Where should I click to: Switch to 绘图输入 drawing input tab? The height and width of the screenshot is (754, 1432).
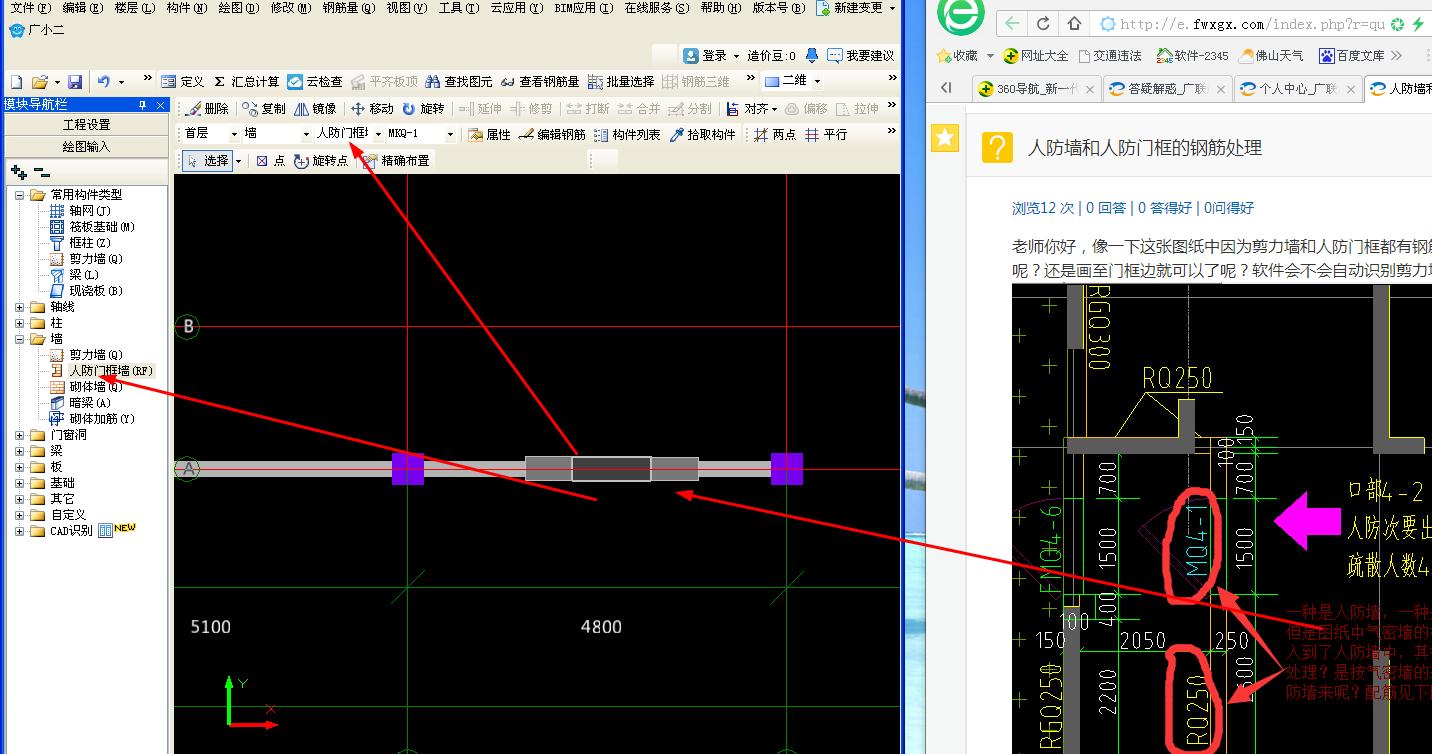click(87, 146)
